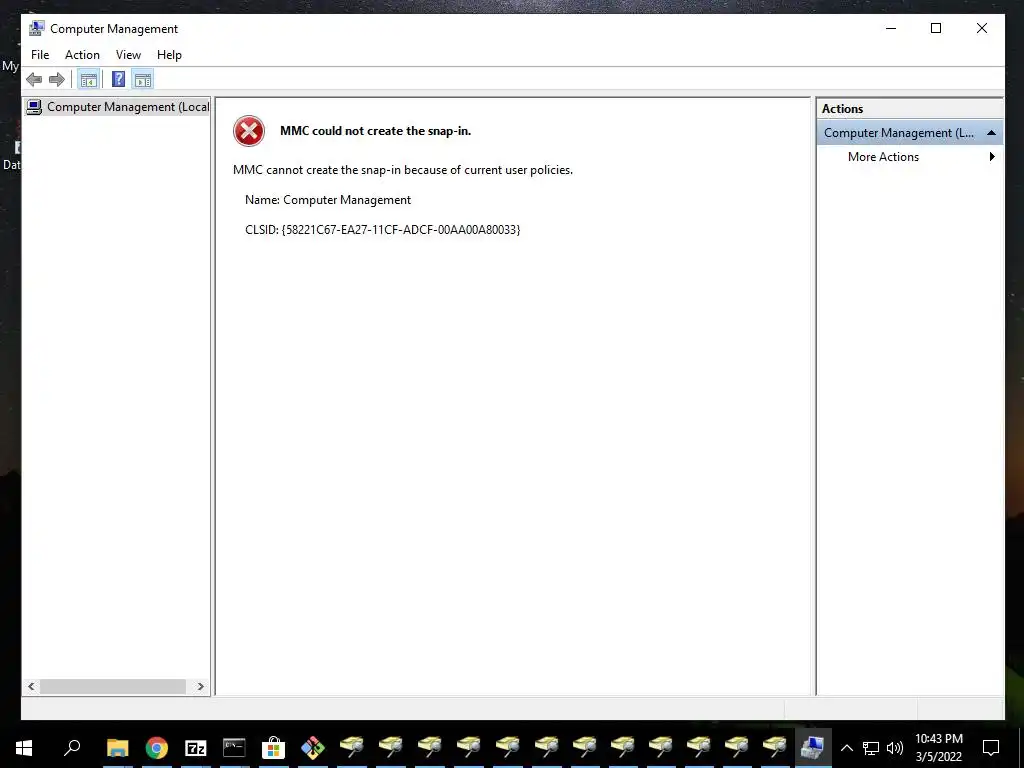Toggle the Show/Hide Console Tree button
1024x768 pixels.
coord(88,80)
